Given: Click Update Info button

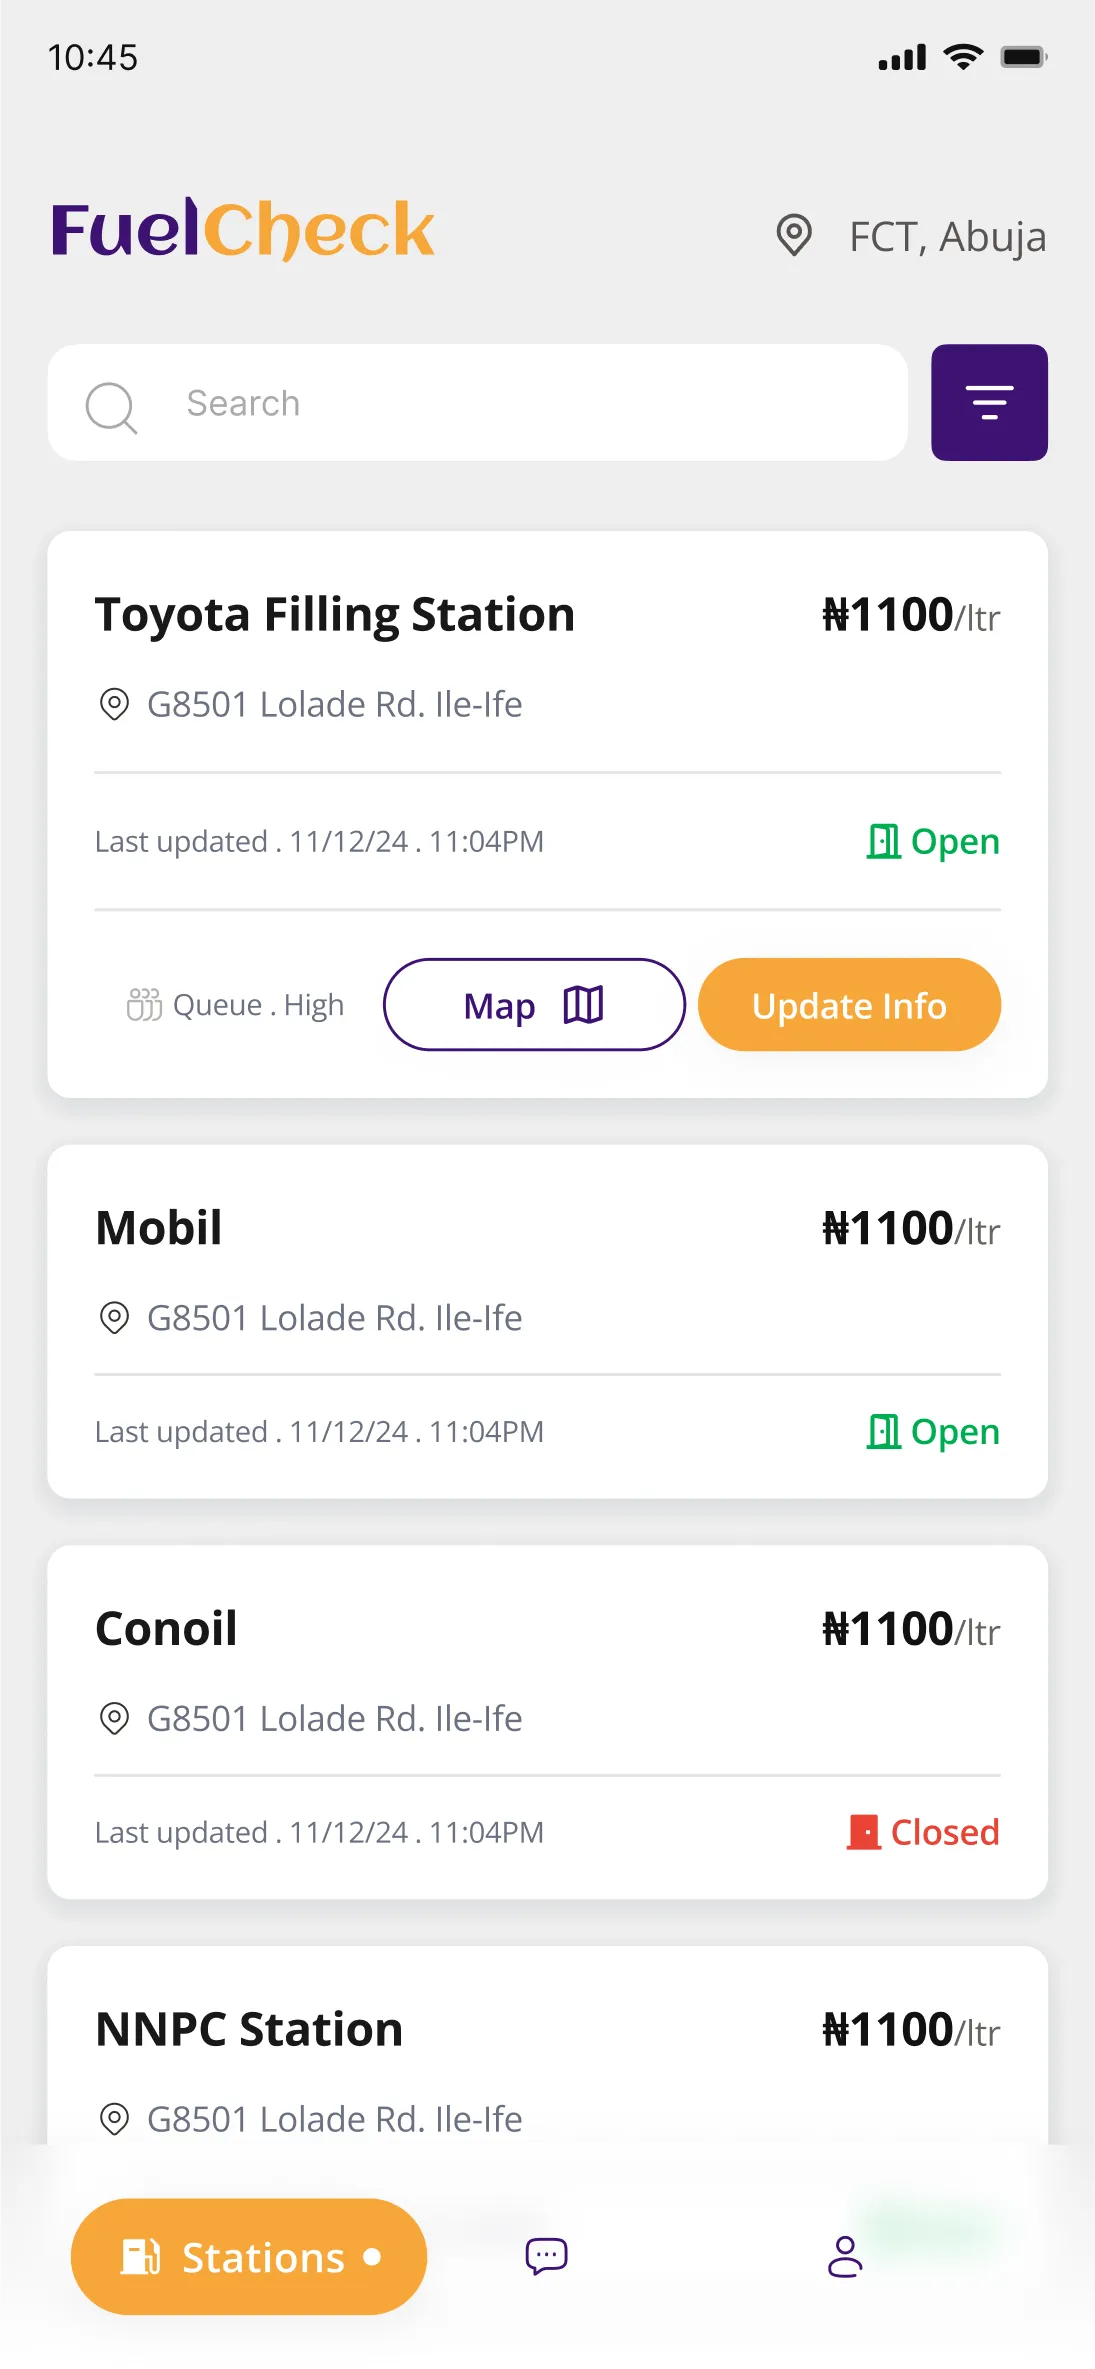Looking at the screenshot, I should (849, 1004).
